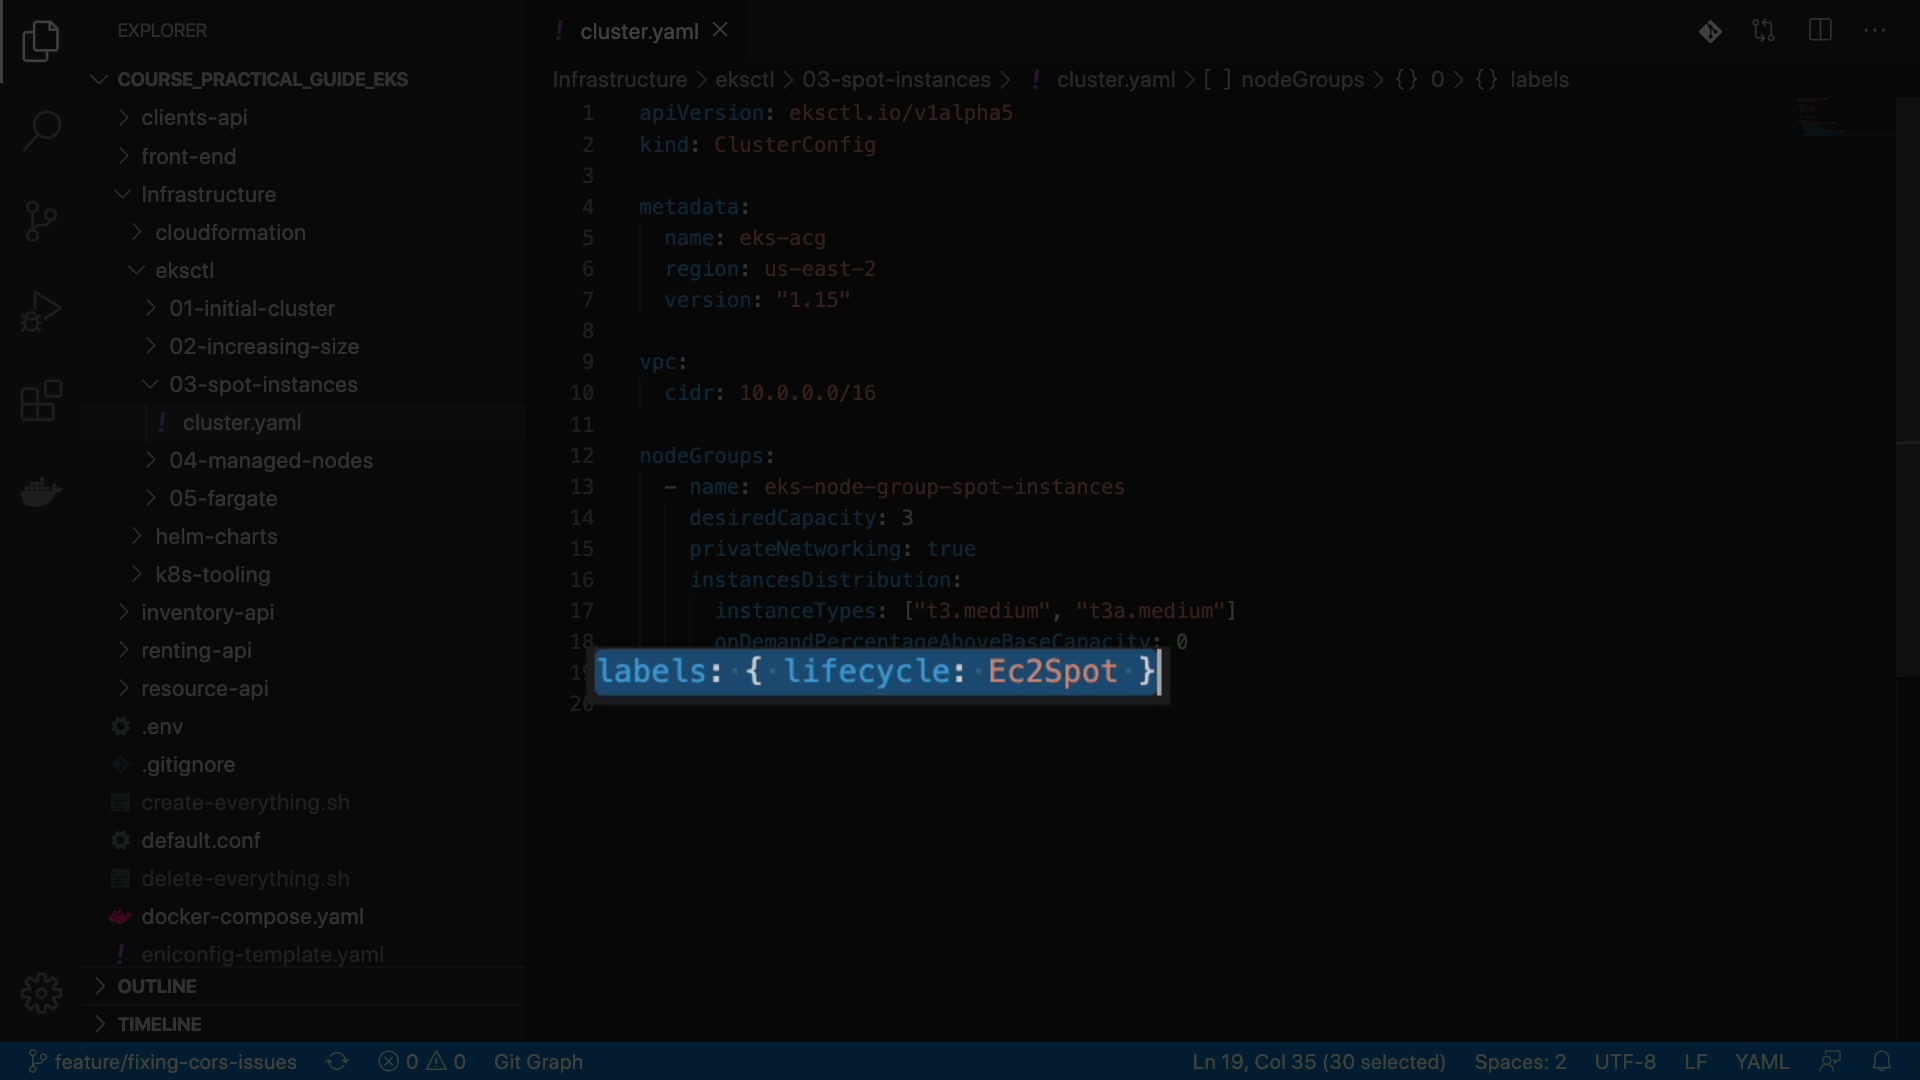Click the Split Editor Right icon
The width and height of the screenshot is (1920, 1080).
point(1820,31)
